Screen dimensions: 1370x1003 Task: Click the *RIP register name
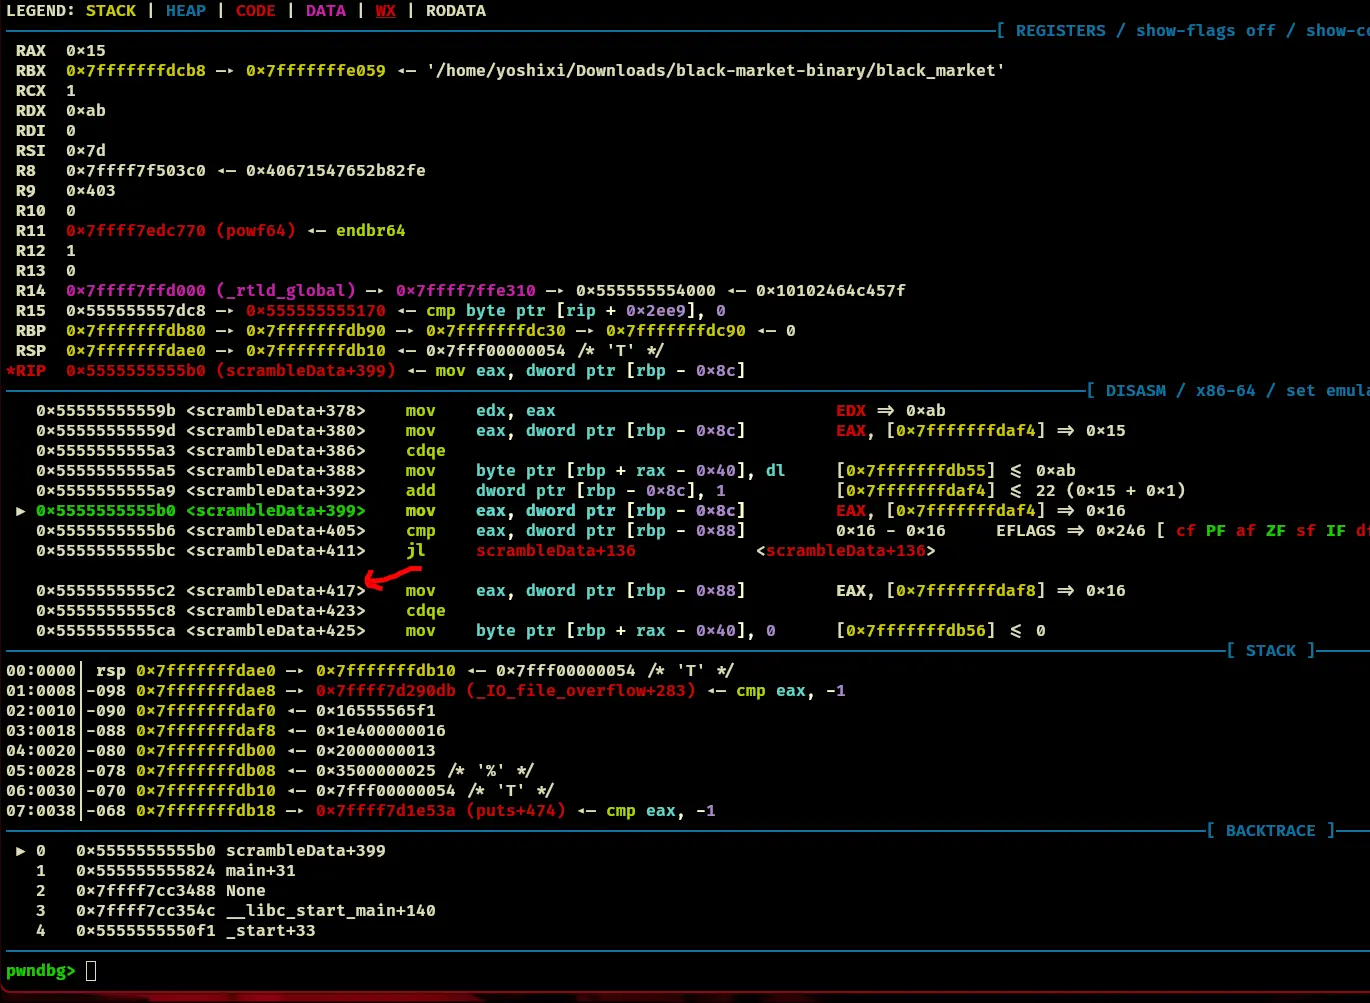click(27, 371)
